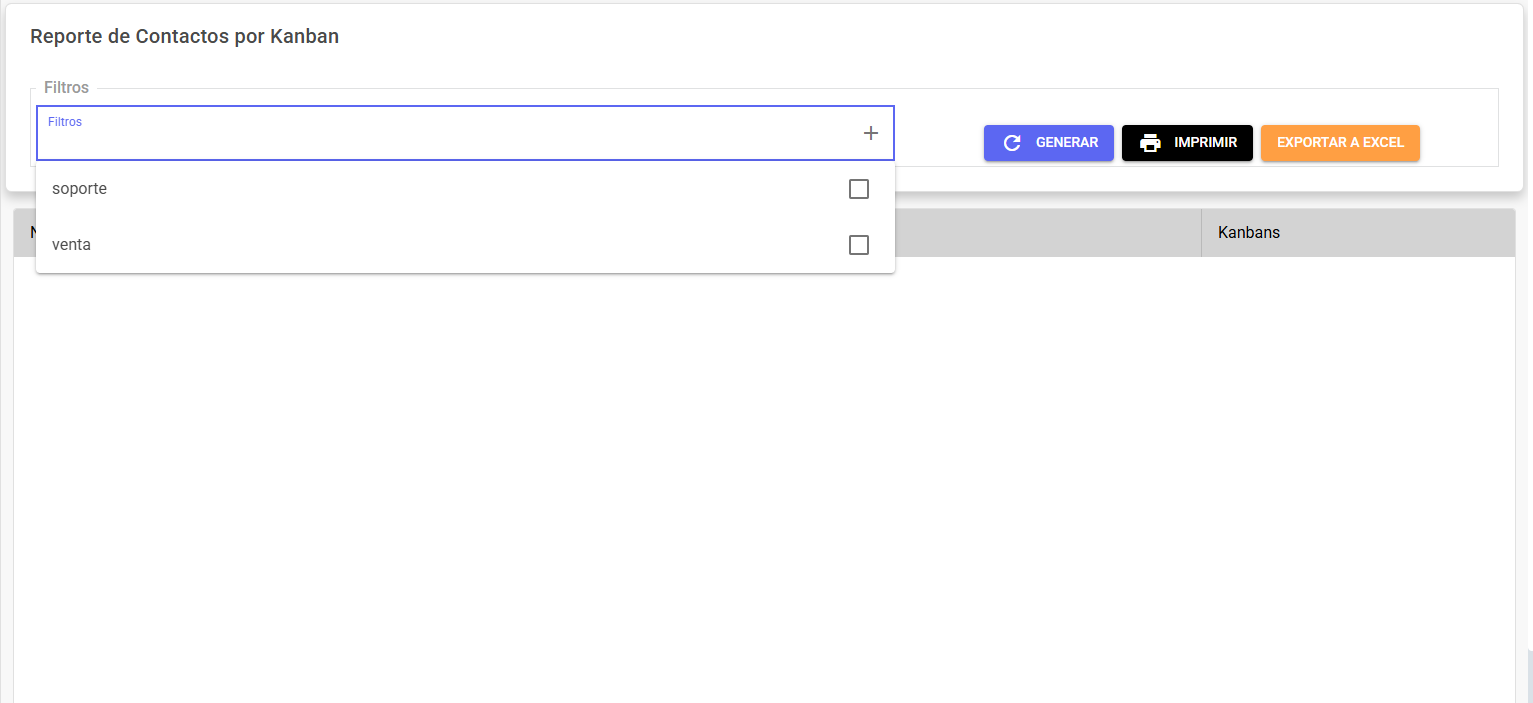
Task: Click the printer icon on Imprimir
Action: coord(1150,143)
